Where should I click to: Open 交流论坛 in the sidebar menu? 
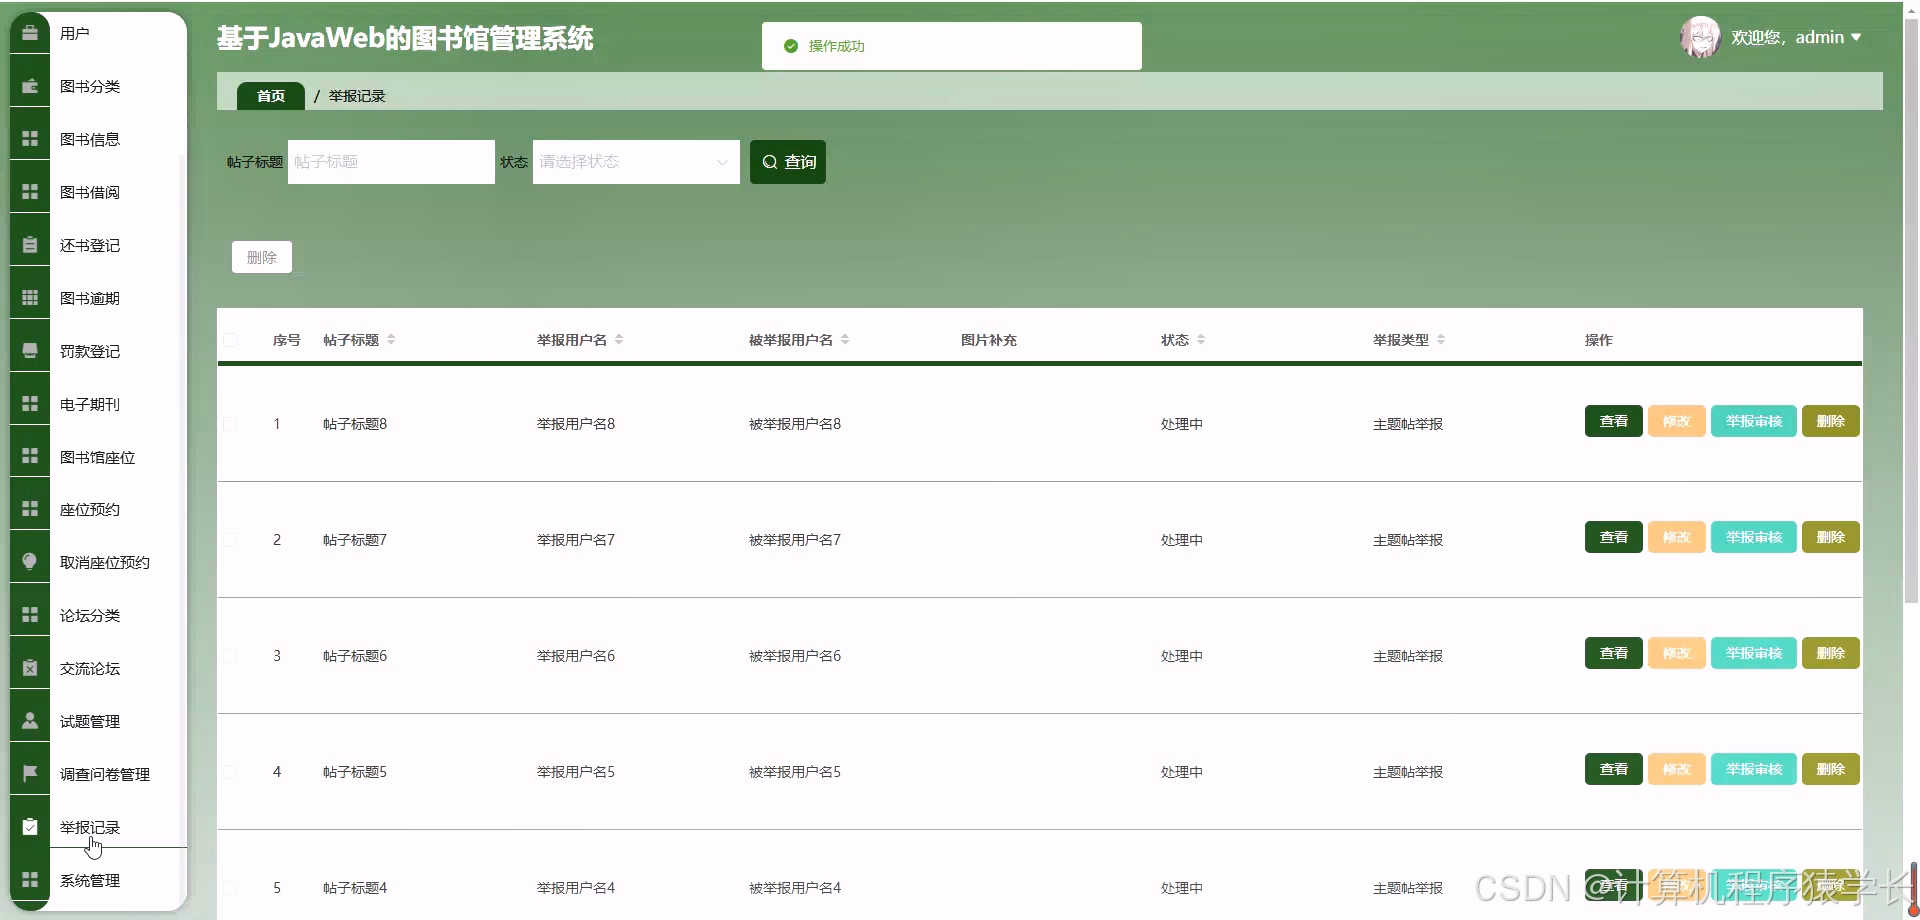pyautogui.click(x=90, y=668)
